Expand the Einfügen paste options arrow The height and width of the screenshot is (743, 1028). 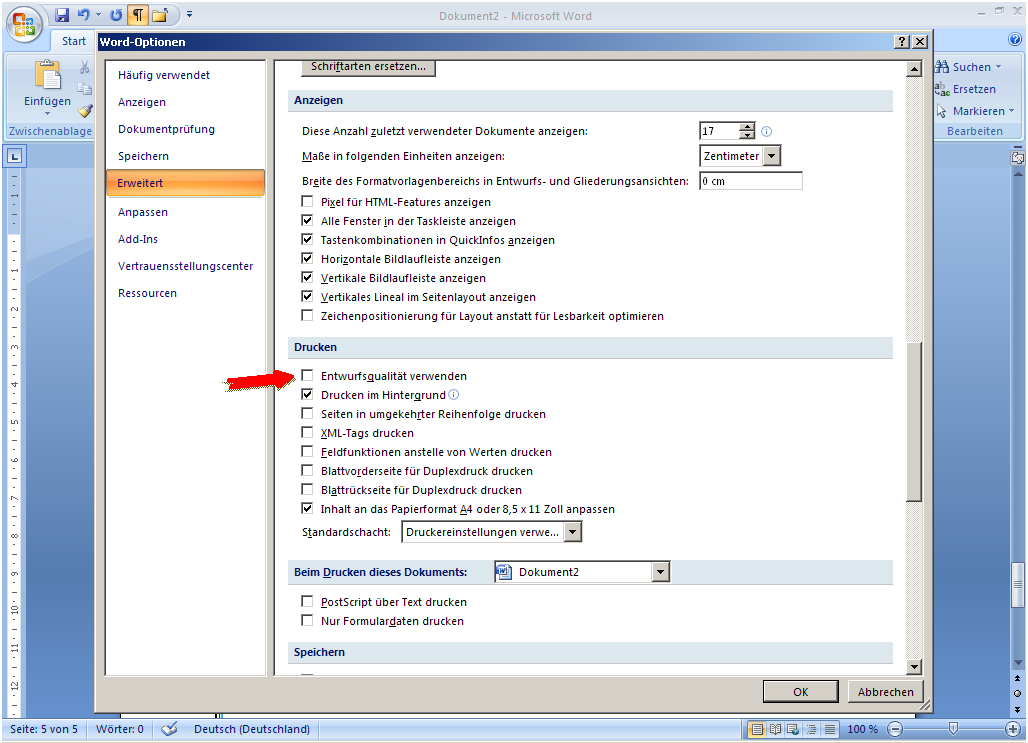pos(47,113)
